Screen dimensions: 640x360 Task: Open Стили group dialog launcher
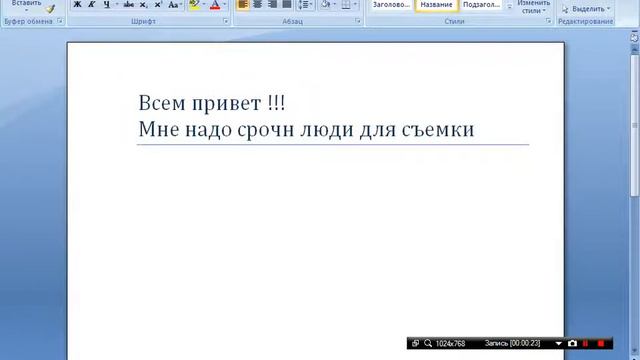click(548, 21)
